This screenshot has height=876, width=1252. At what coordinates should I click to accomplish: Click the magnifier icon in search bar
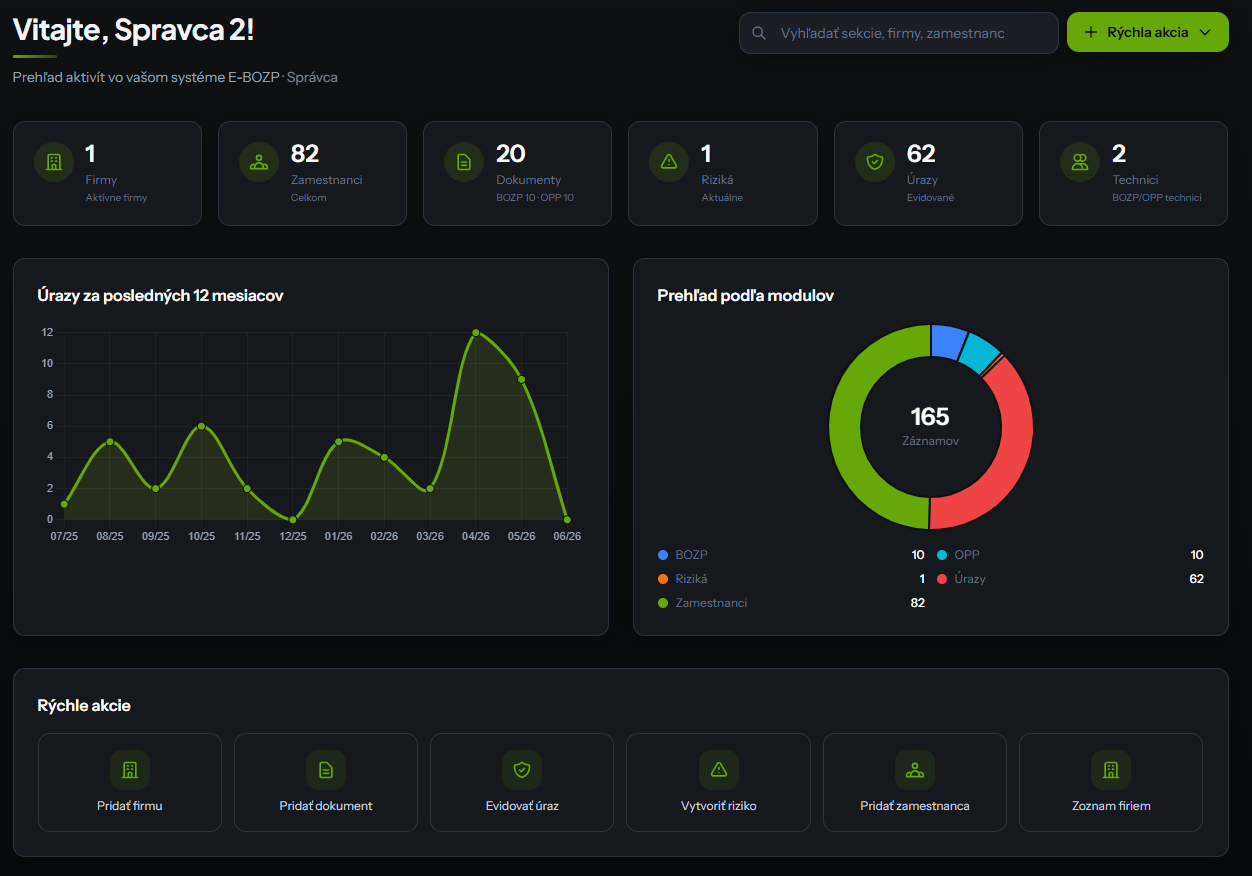pyautogui.click(x=760, y=33)
